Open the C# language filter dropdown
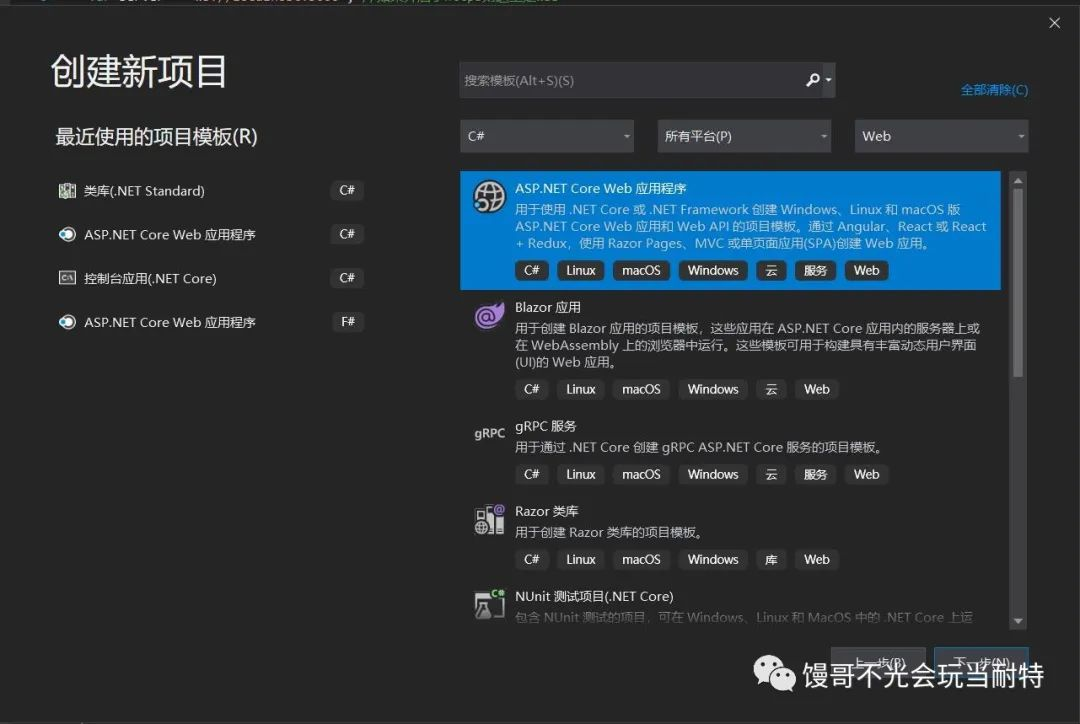The width and height of the screenshot is (1080, 724). (547, 136)
